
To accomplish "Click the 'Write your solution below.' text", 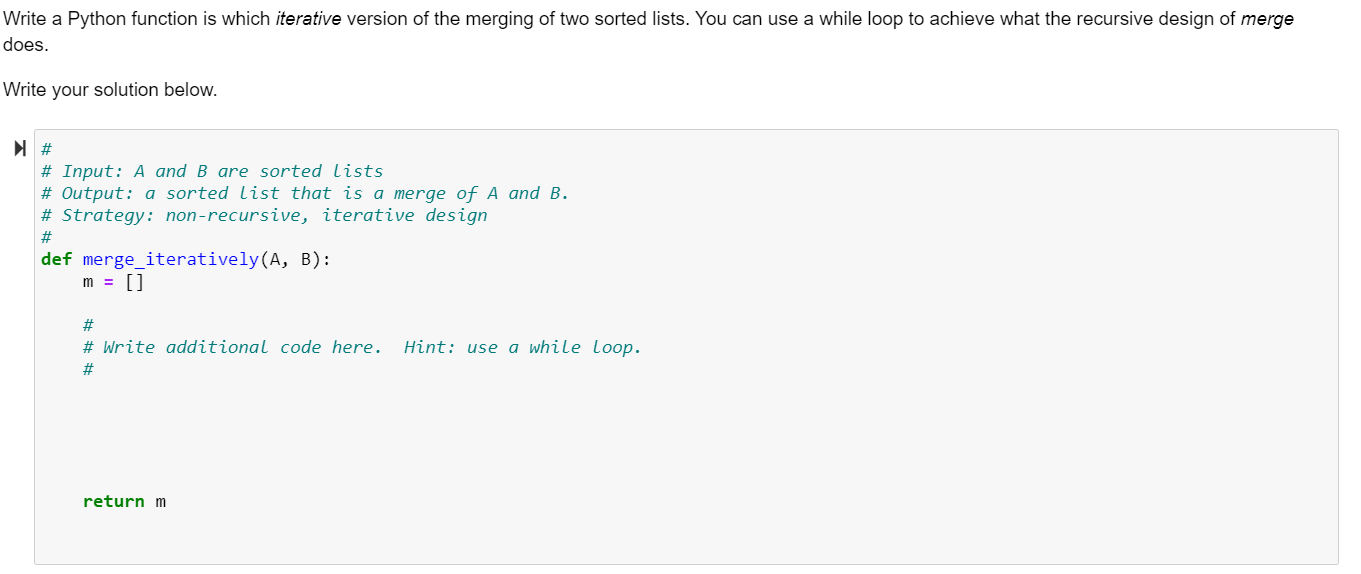I will [x=110, y=90].
